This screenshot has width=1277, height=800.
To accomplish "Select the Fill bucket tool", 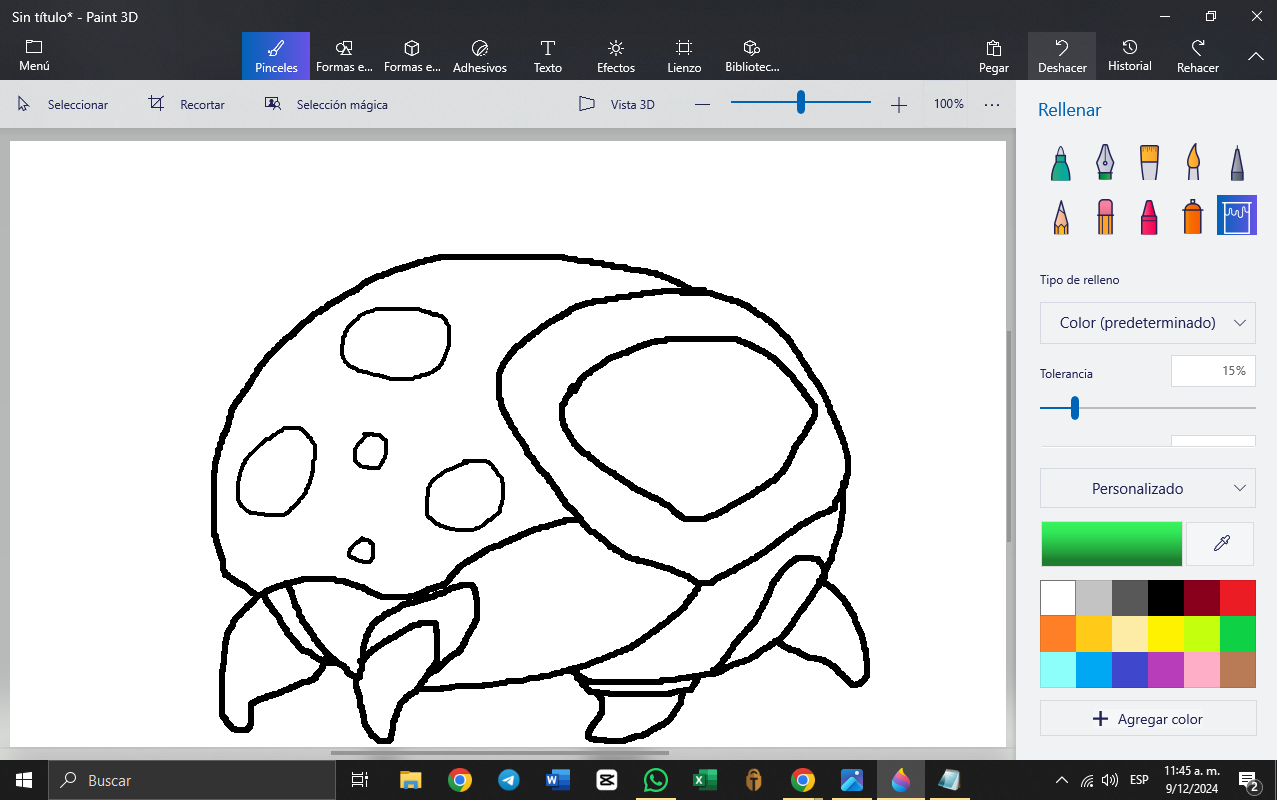I will click(1237, 215).
